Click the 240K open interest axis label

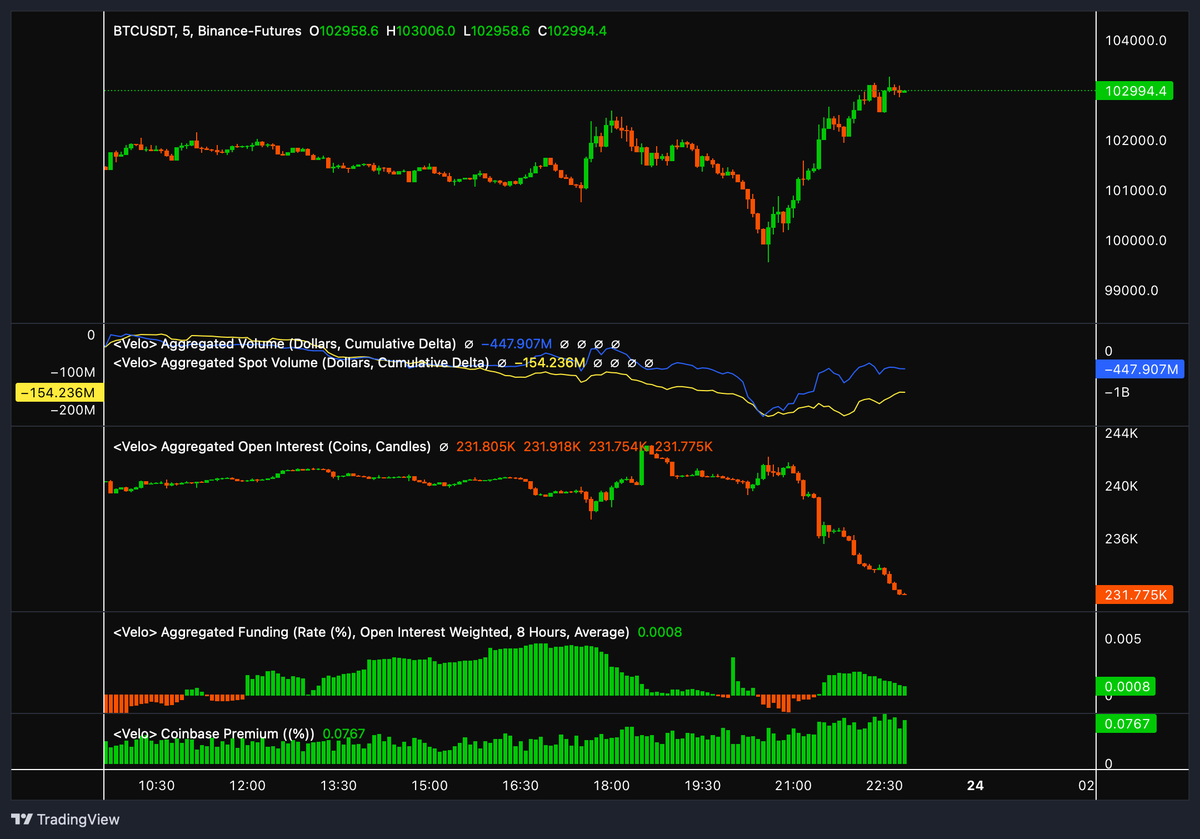pos(1120,487)
